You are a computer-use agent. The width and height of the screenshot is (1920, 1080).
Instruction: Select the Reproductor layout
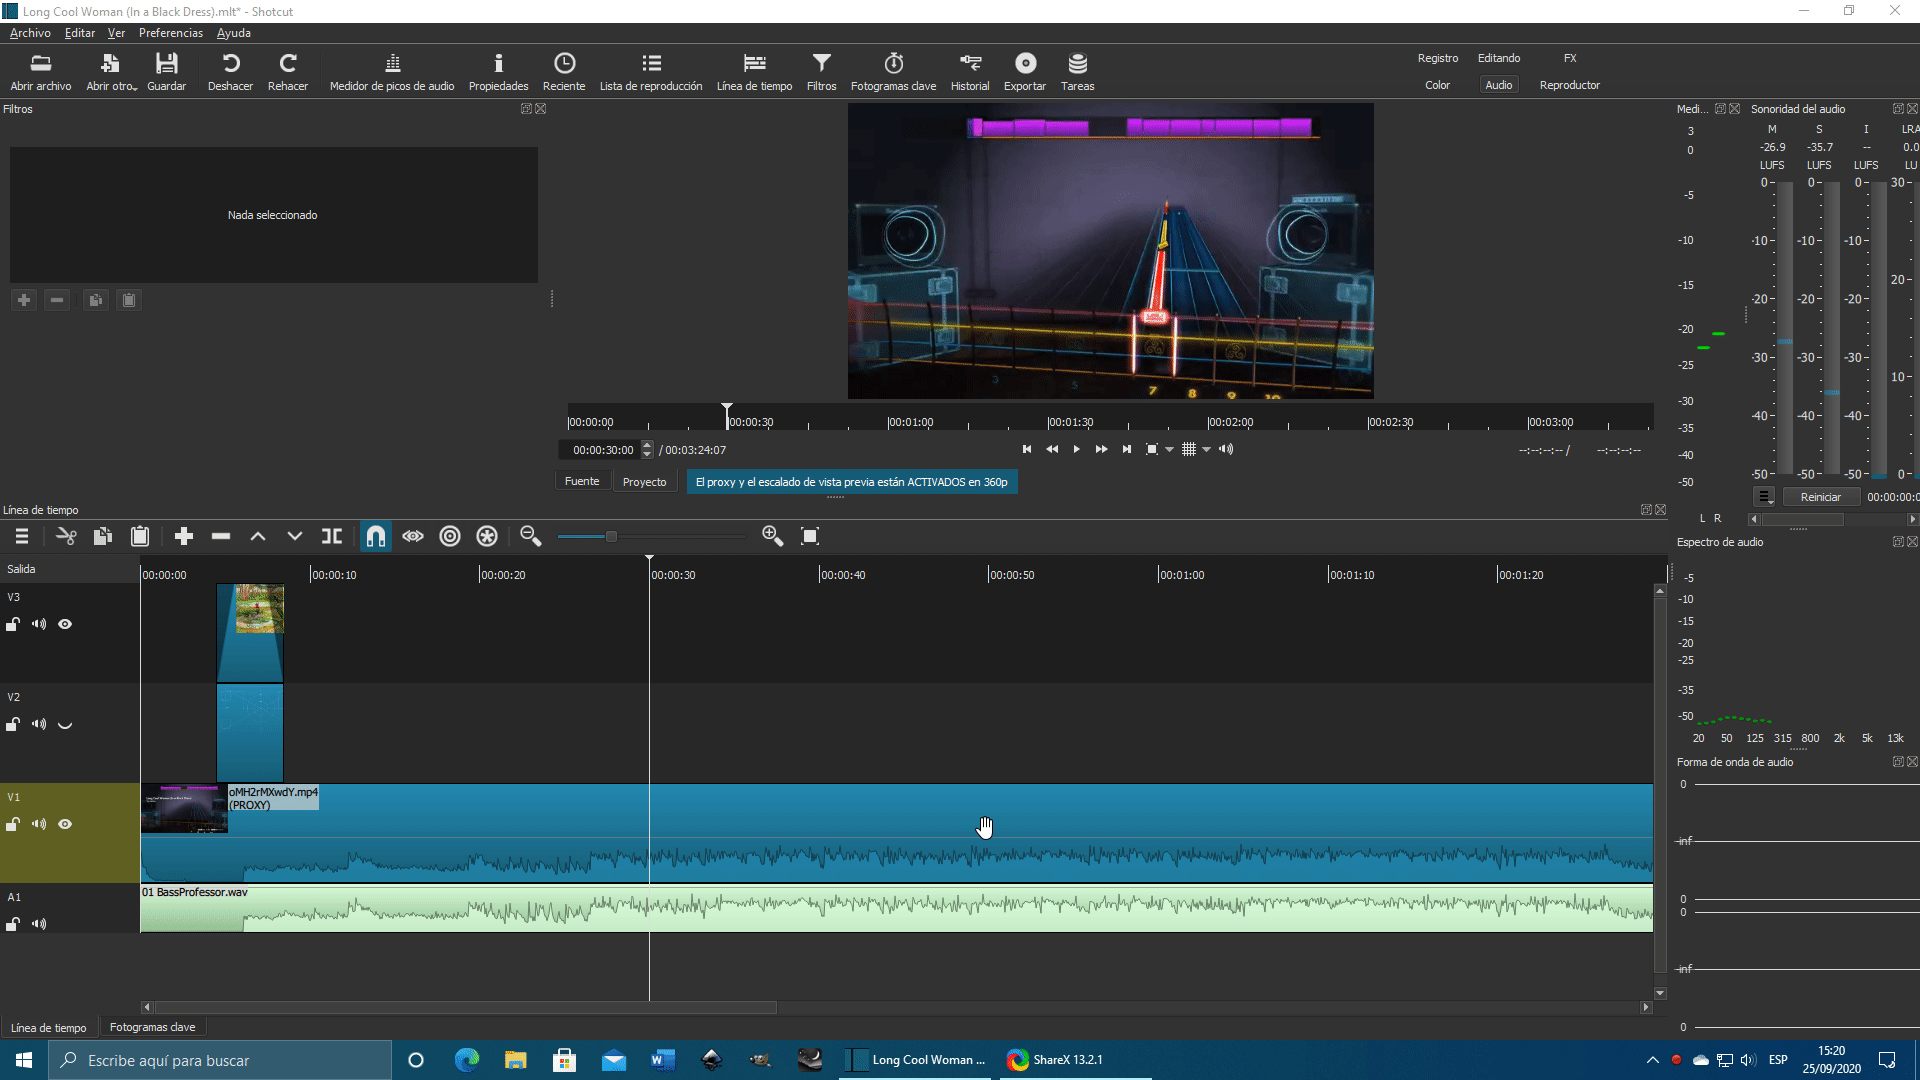pyautogui.click(x=1570, y=85)
